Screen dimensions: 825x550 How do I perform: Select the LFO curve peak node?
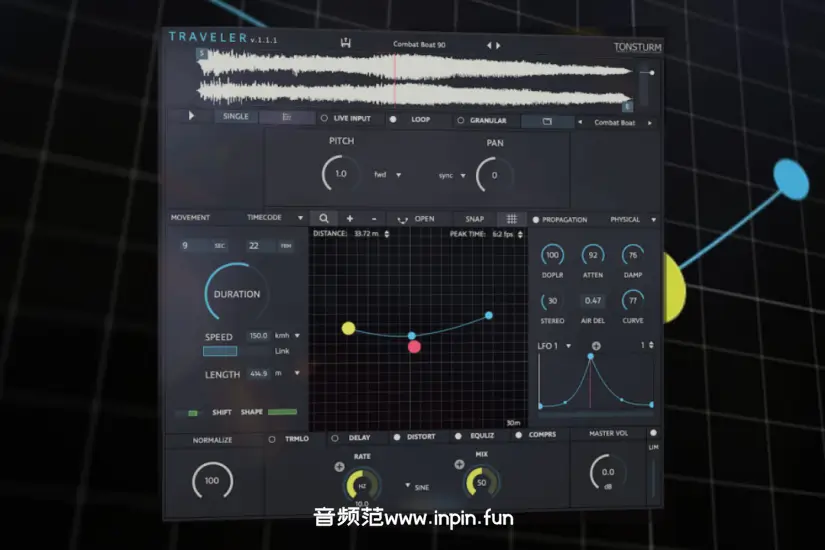(x=591, y=356)
